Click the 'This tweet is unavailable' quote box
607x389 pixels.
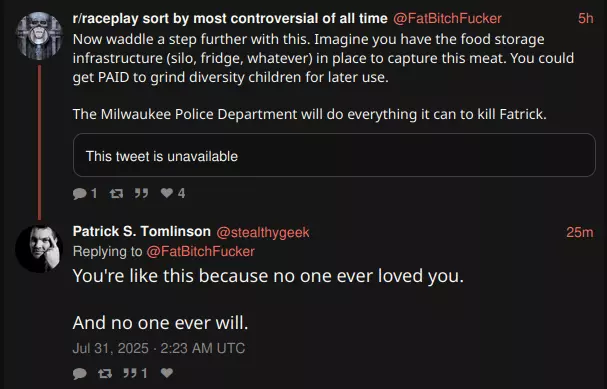click(334, 155)
